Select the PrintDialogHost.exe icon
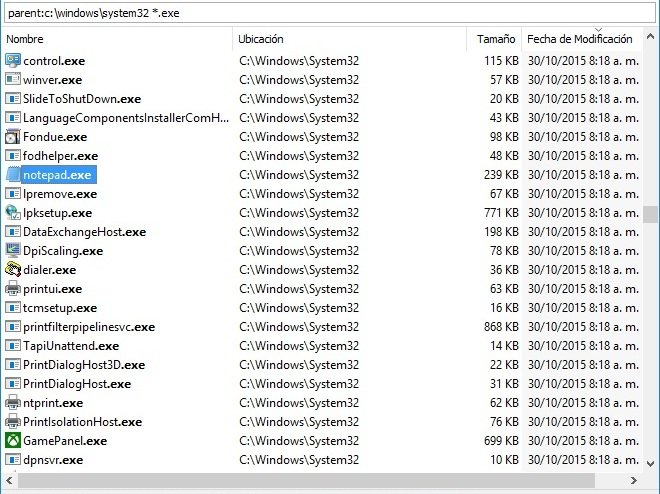Viewport: 660px width, 494px height. click(x=13, y=383)
